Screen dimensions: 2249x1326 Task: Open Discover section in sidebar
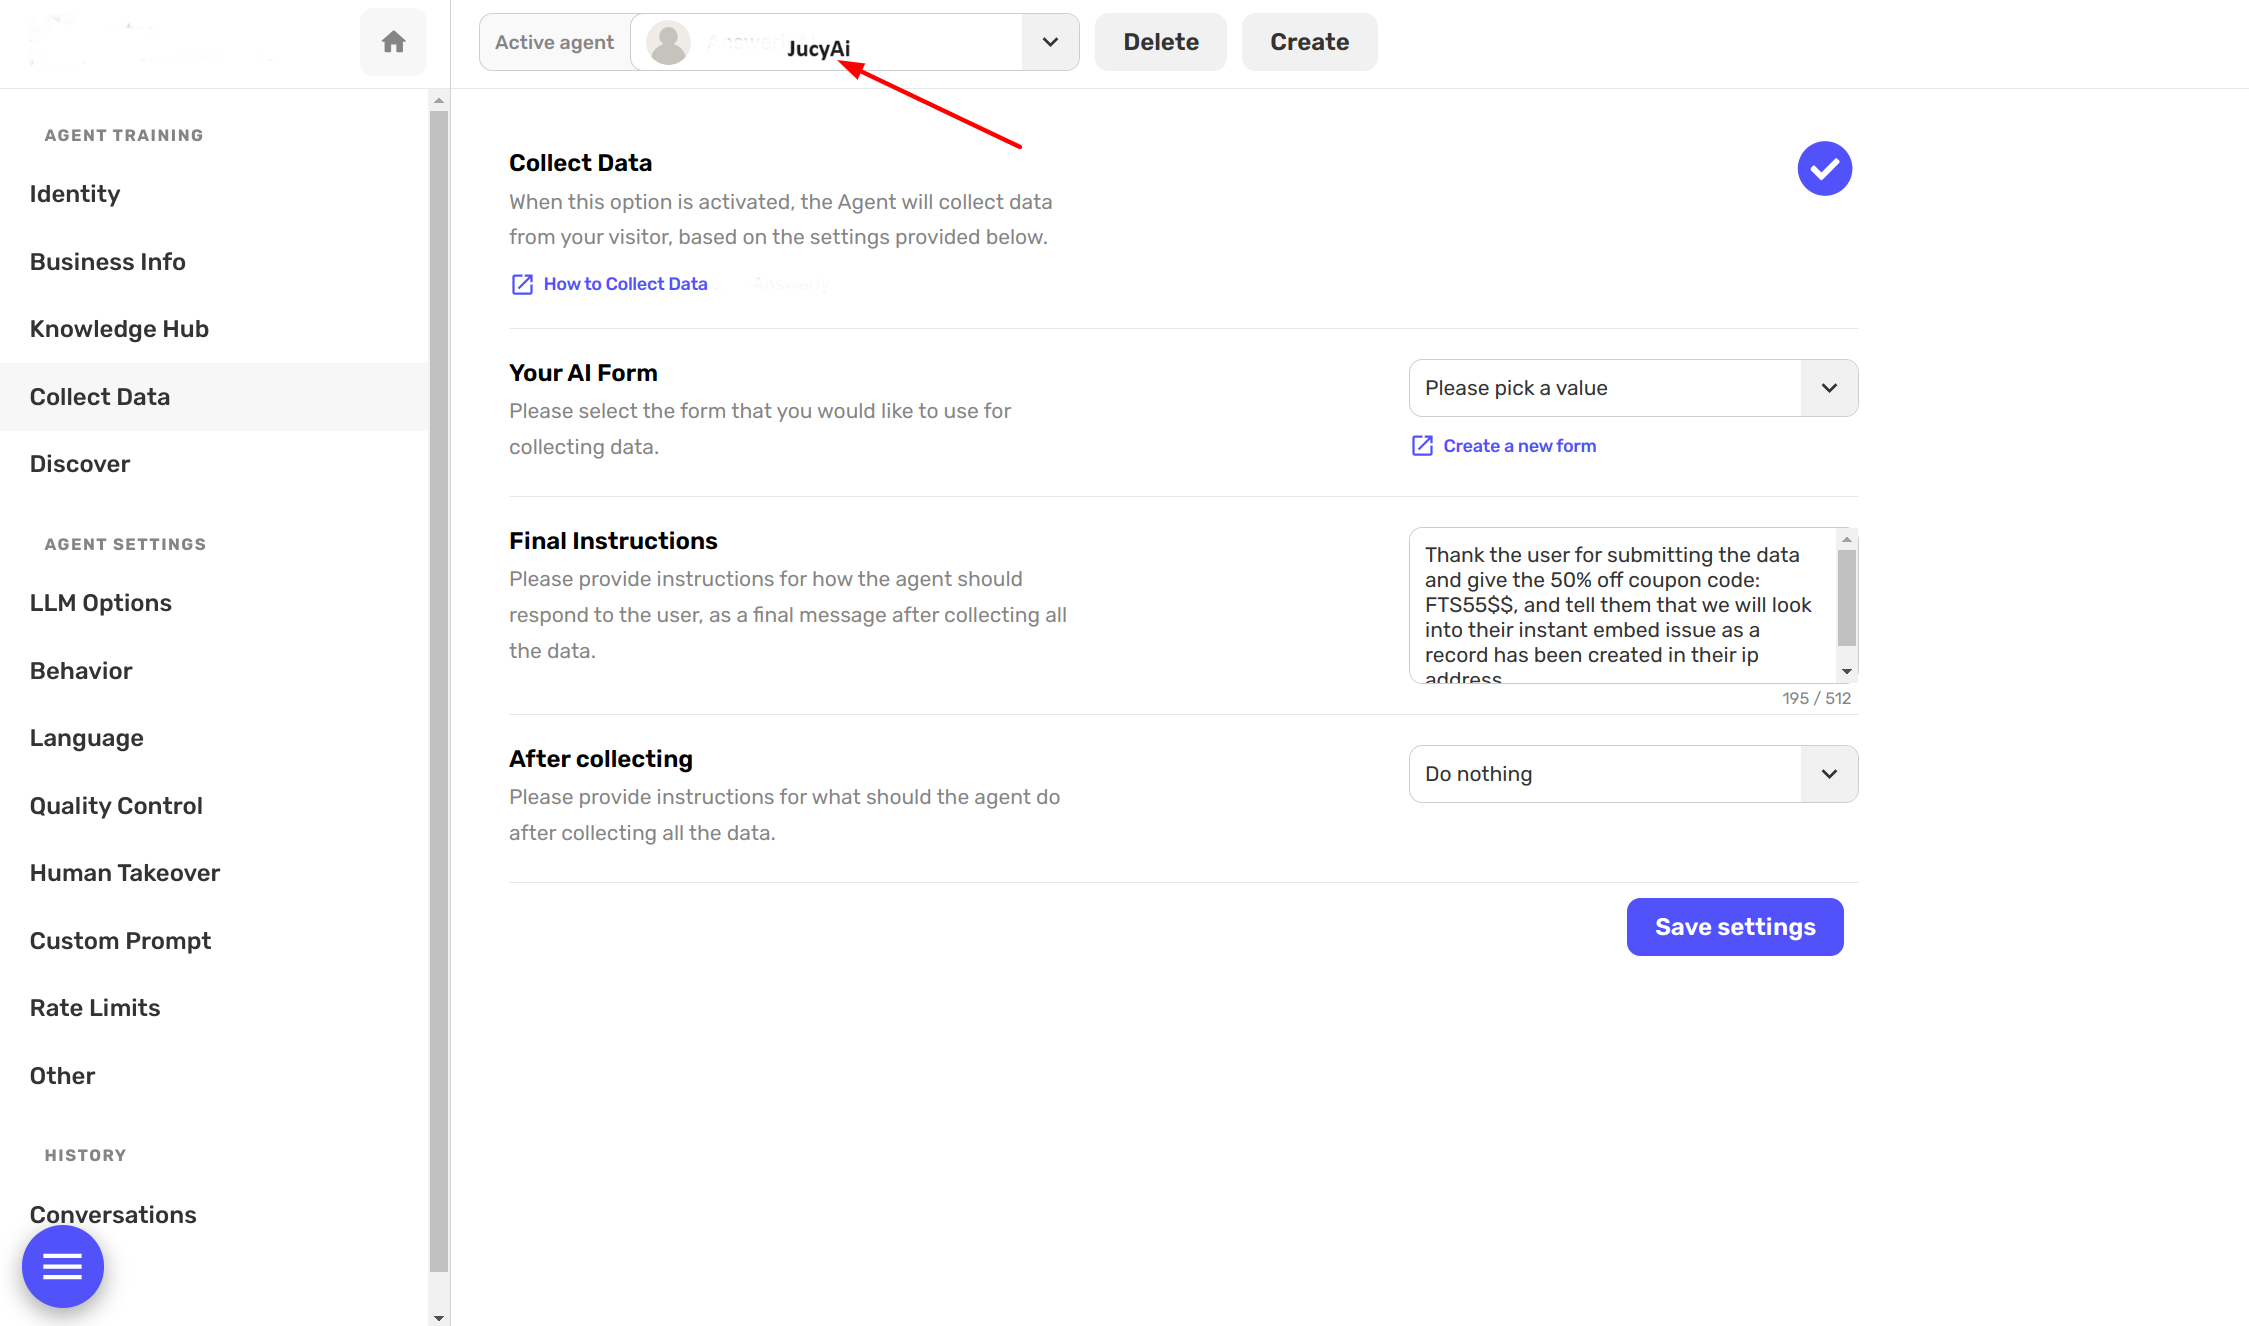(x=79, y=464)
